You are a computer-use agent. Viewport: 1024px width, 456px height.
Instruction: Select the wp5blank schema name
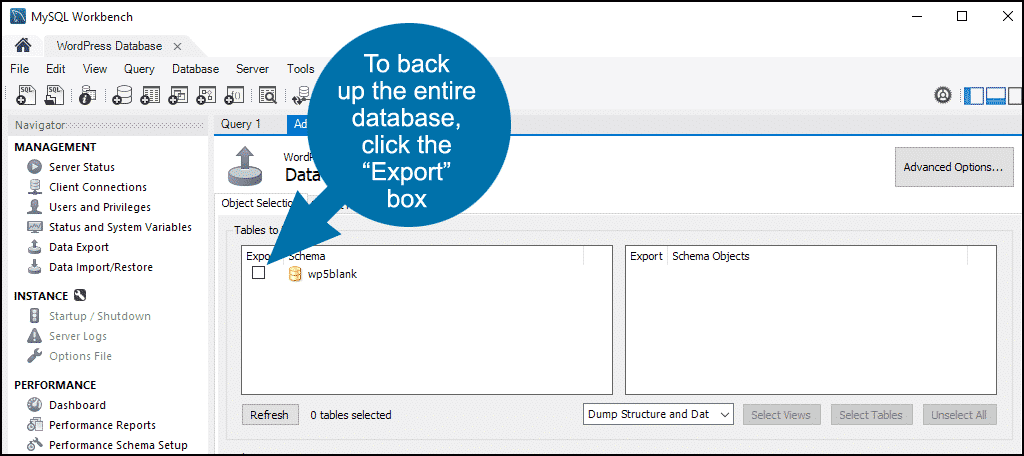pos(332,274)
